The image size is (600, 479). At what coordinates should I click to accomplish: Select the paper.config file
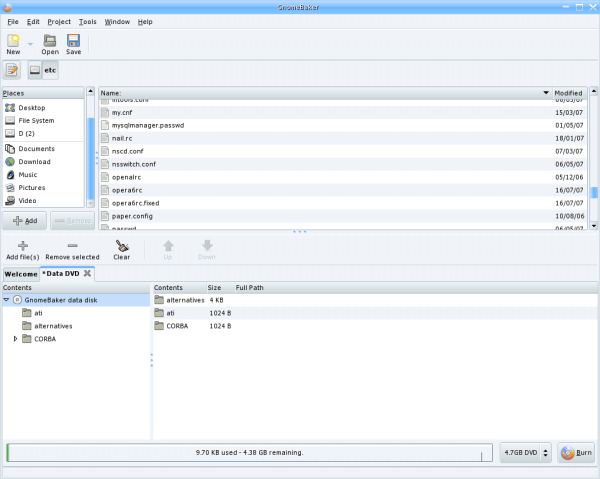point(342,216)
